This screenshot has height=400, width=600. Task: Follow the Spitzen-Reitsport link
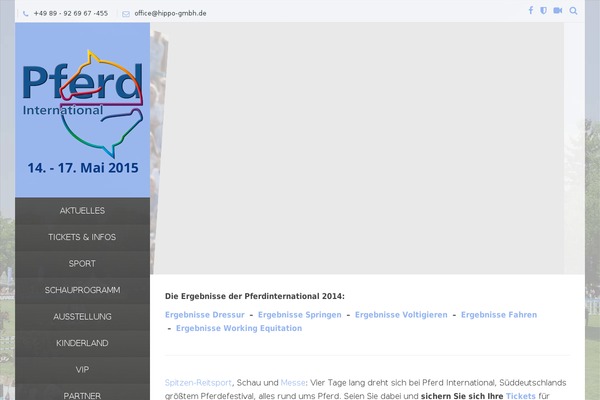click(x=198, y=383)
